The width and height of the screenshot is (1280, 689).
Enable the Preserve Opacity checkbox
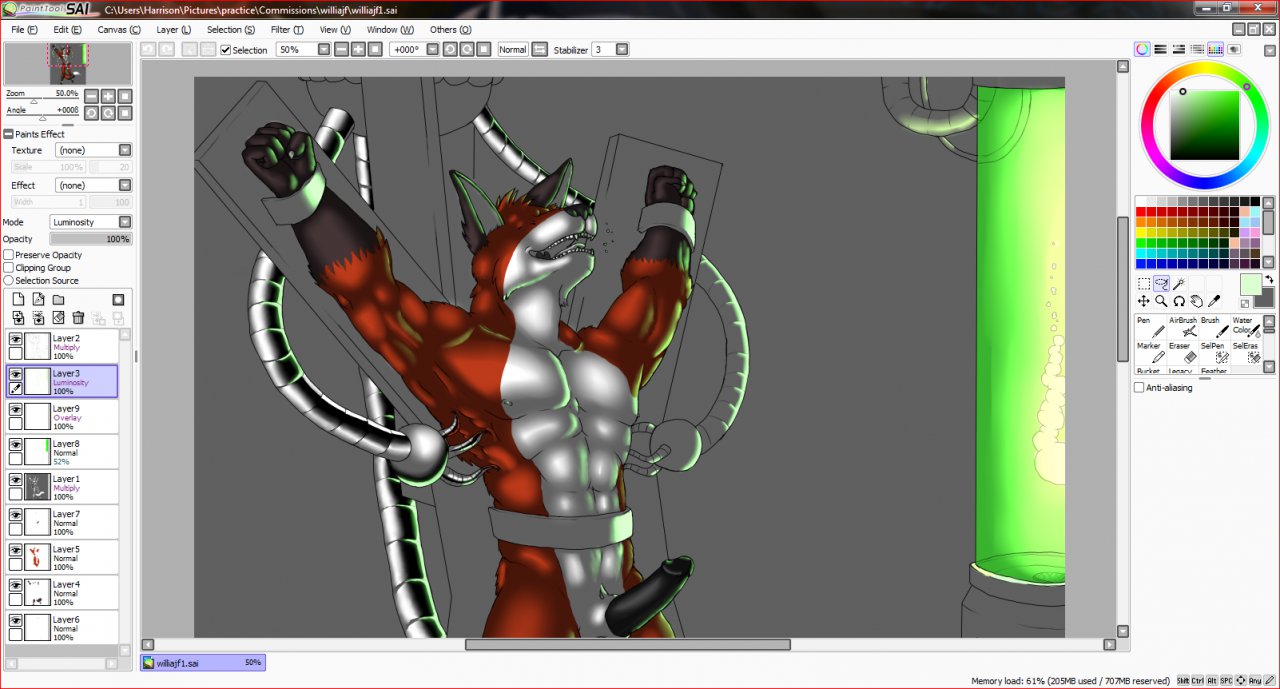tap(9, 255)
